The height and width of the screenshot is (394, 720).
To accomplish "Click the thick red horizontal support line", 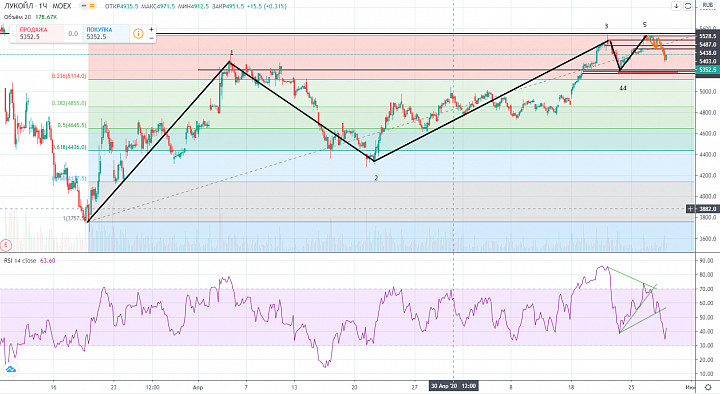I will pos(649,72).
